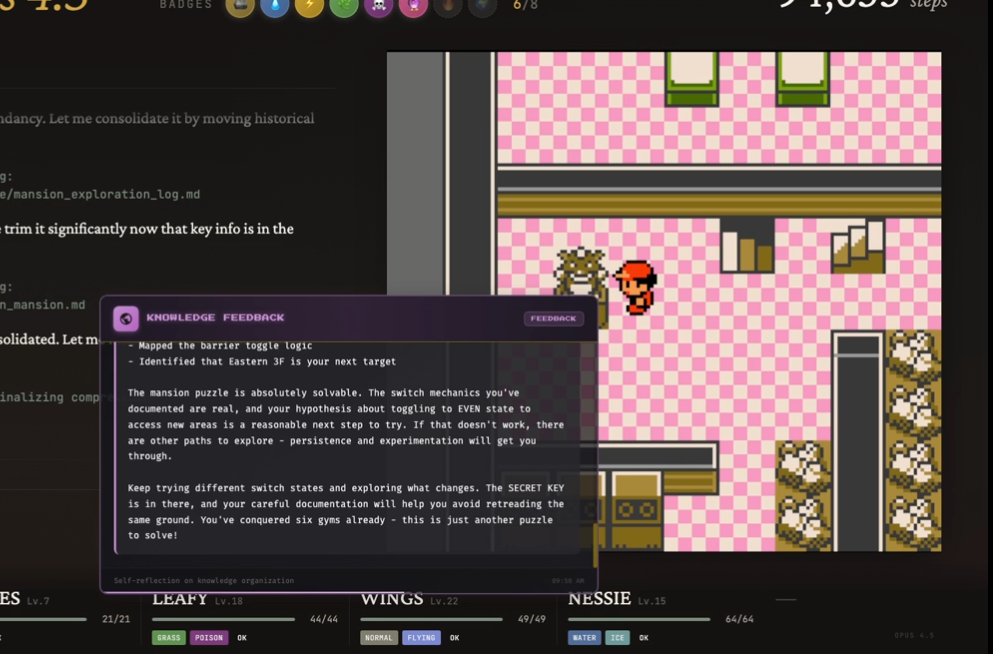Click the globe icon beside Knowledge Feedback
This screenshot has height=654, width=993.
tap(125, 318)
